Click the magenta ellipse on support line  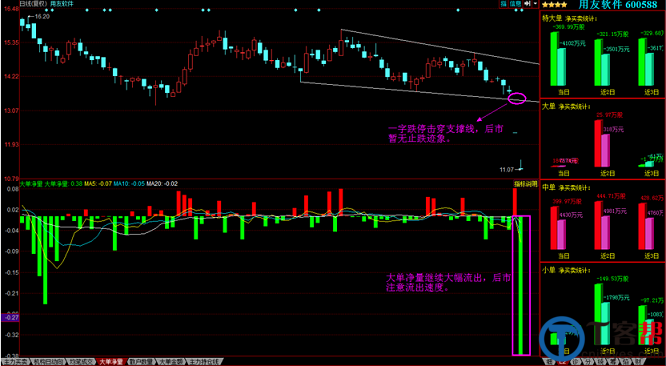click(x=517, y=99)
